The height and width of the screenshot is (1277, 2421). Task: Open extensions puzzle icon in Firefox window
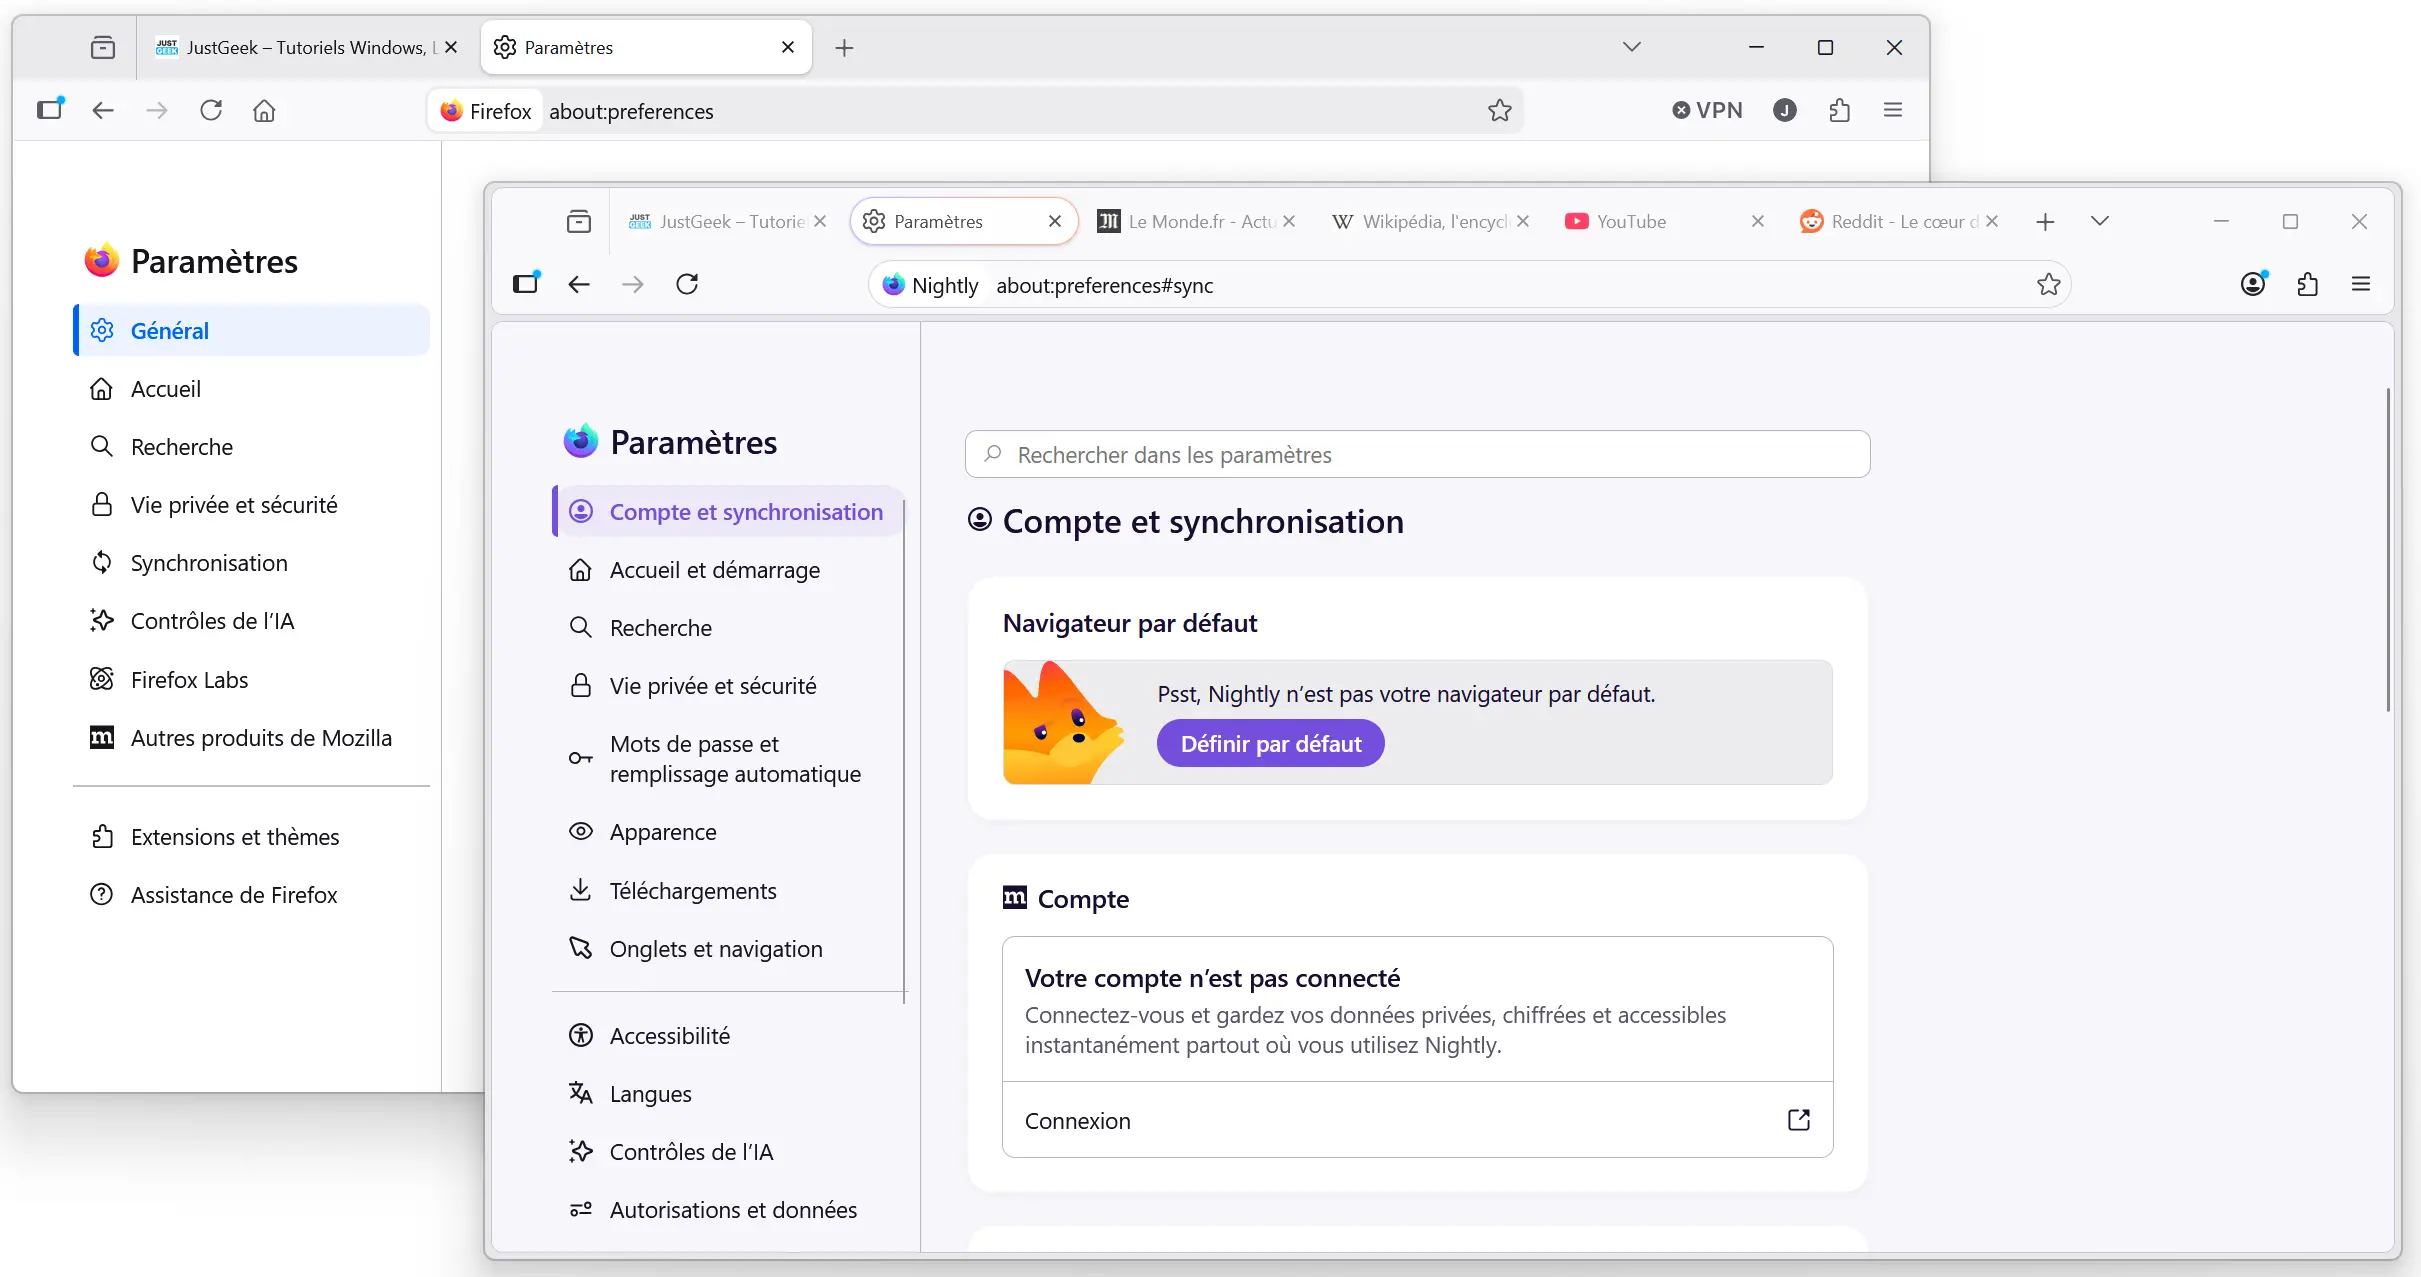(1839, 110)
